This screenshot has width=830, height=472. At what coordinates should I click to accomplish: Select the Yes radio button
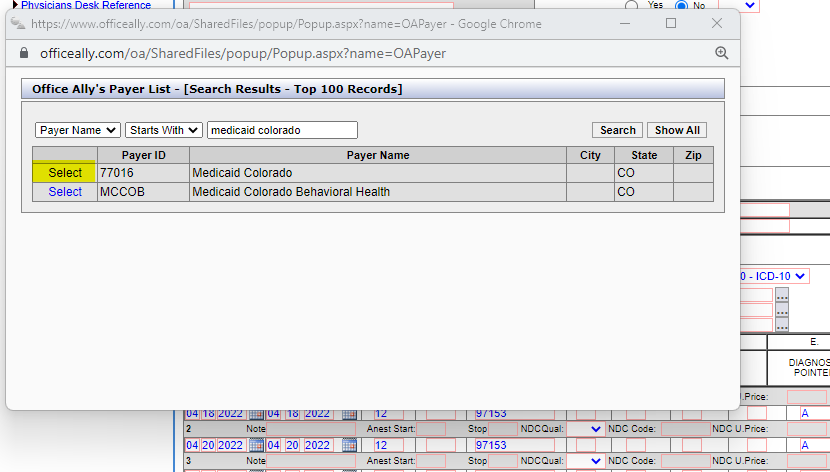pos(632,5)
